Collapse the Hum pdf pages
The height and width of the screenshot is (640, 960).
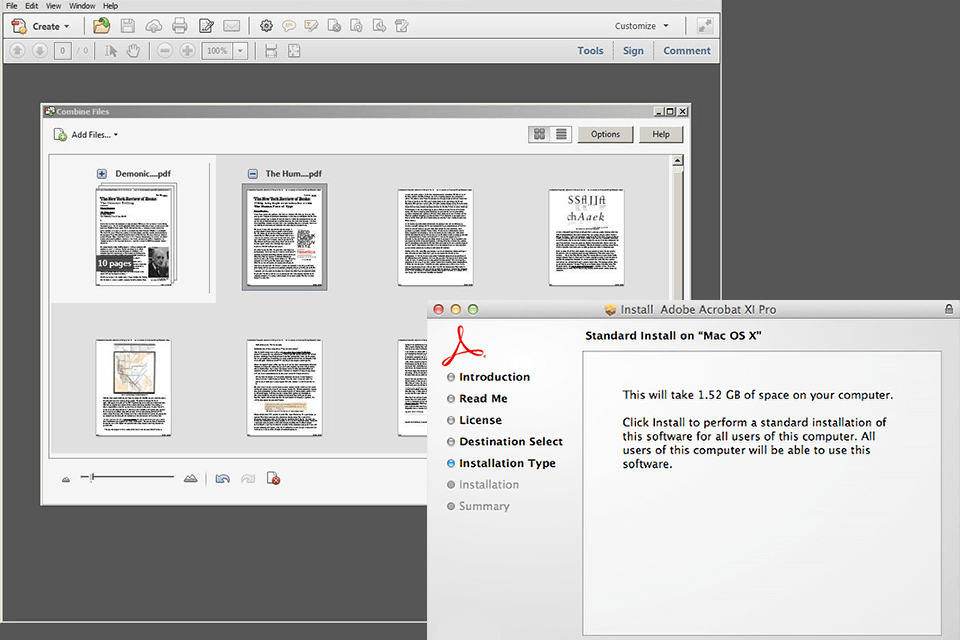(x=253, y=174)
